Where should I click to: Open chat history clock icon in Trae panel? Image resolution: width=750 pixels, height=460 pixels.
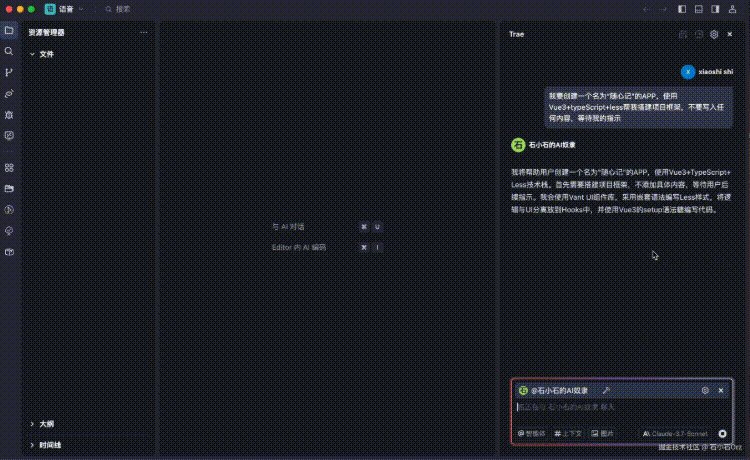(x=699, y=34)
